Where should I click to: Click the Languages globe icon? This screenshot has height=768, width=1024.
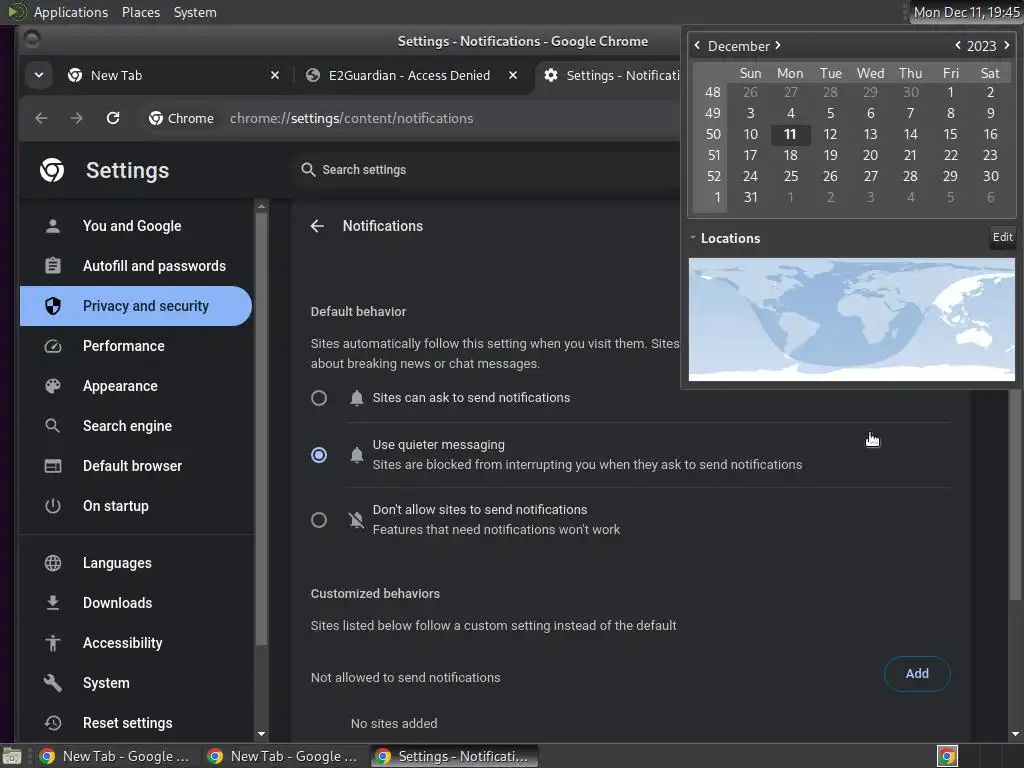[x=53, y=563]
